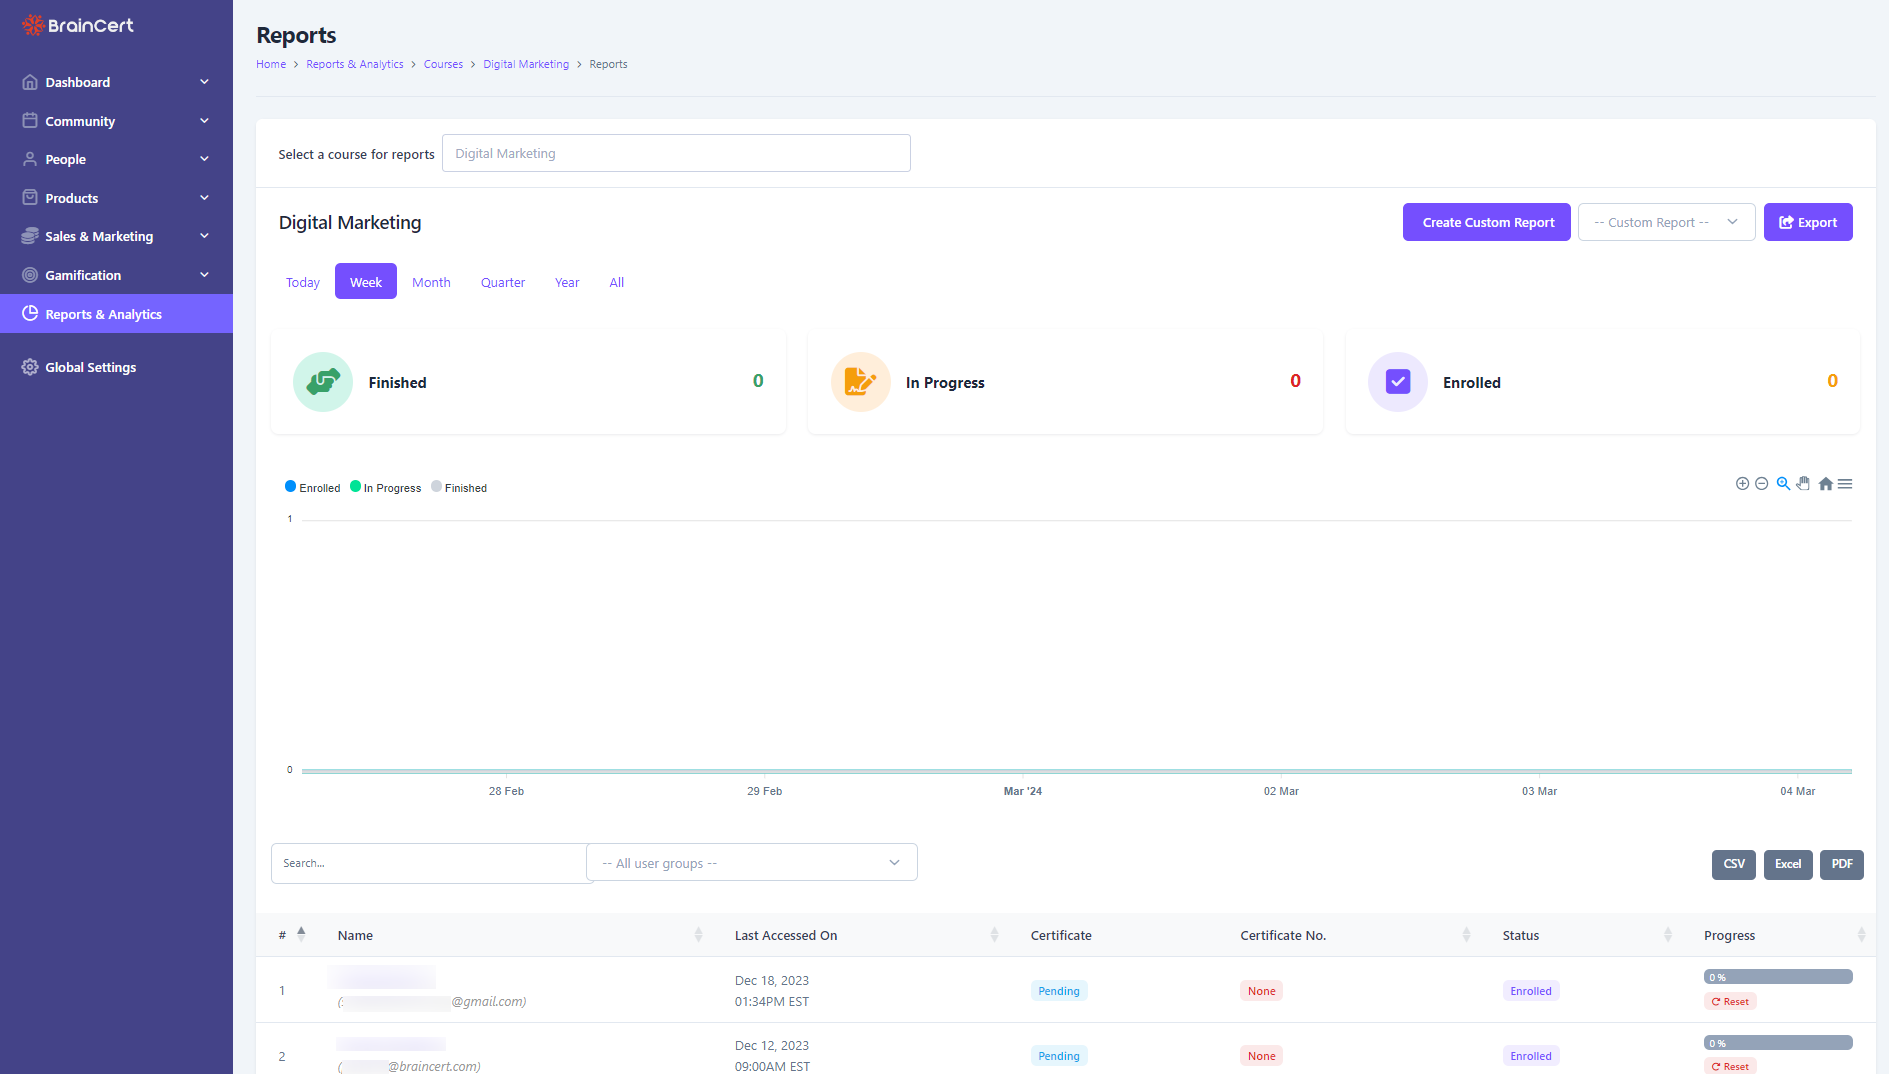This screenshot has height=1074, width=1889.
Task: Open the chart hamburger menu
Action: point(1845,484)
